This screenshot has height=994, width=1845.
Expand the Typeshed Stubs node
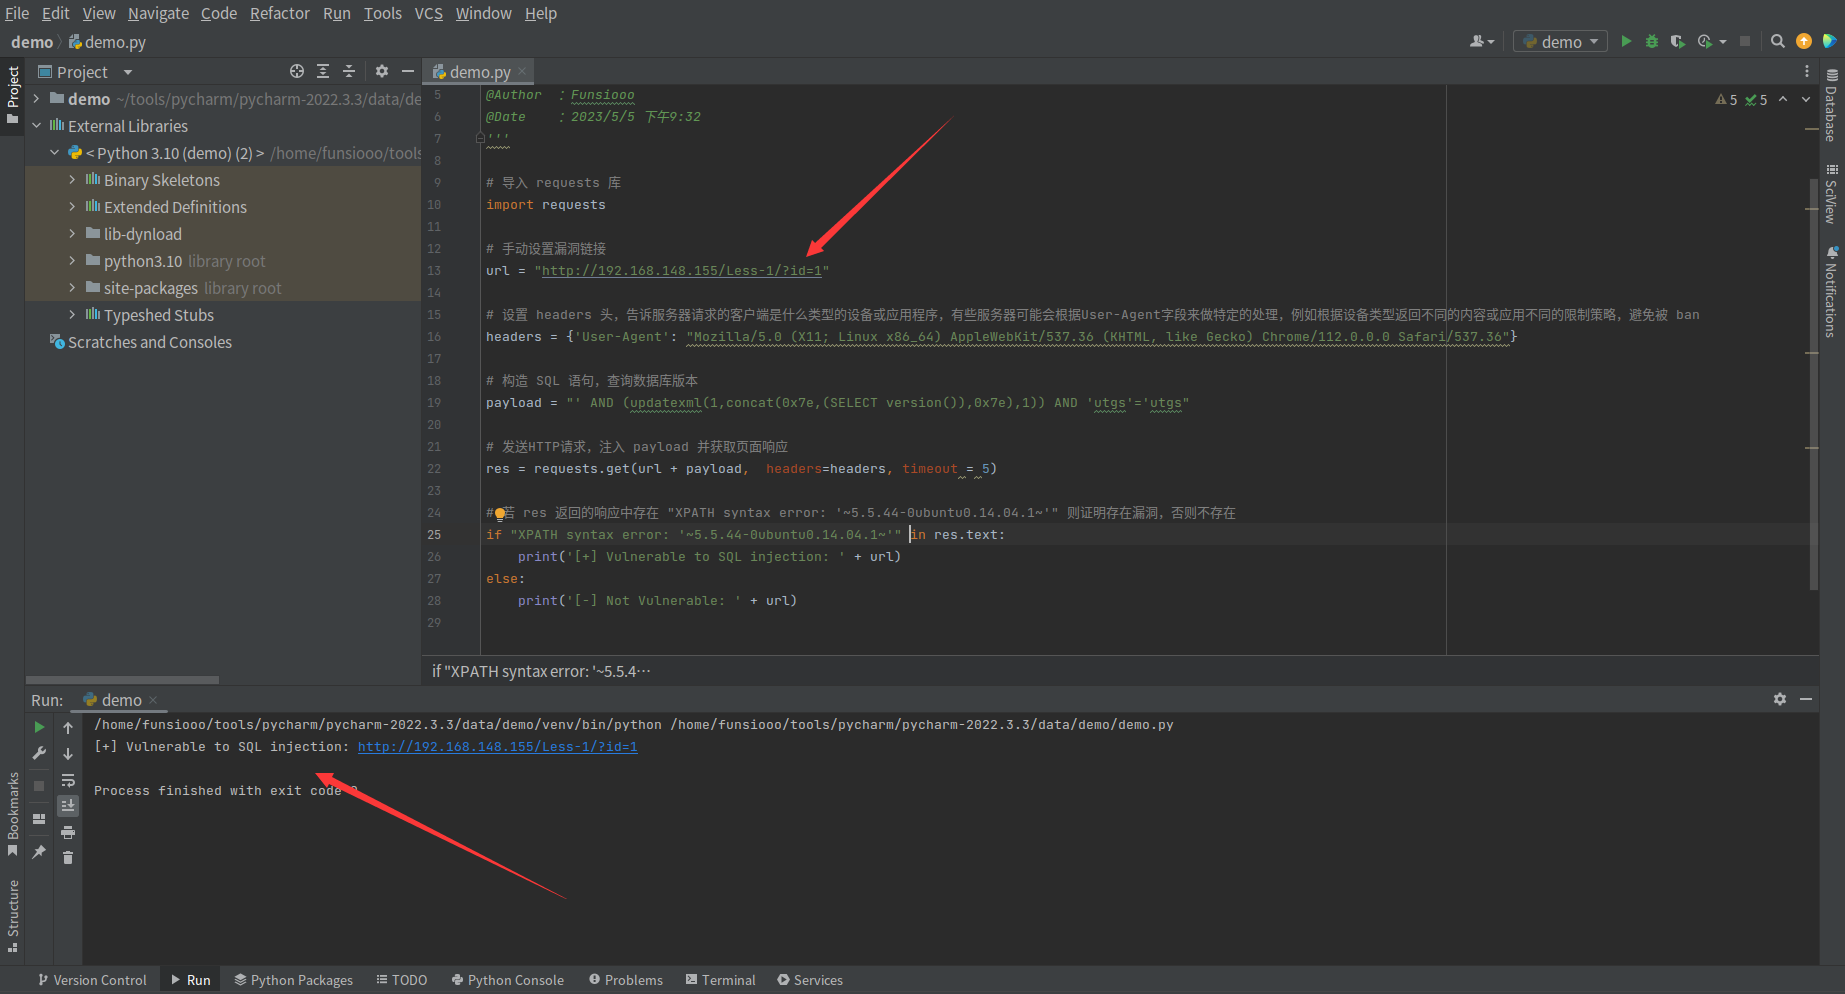(72, 315)
